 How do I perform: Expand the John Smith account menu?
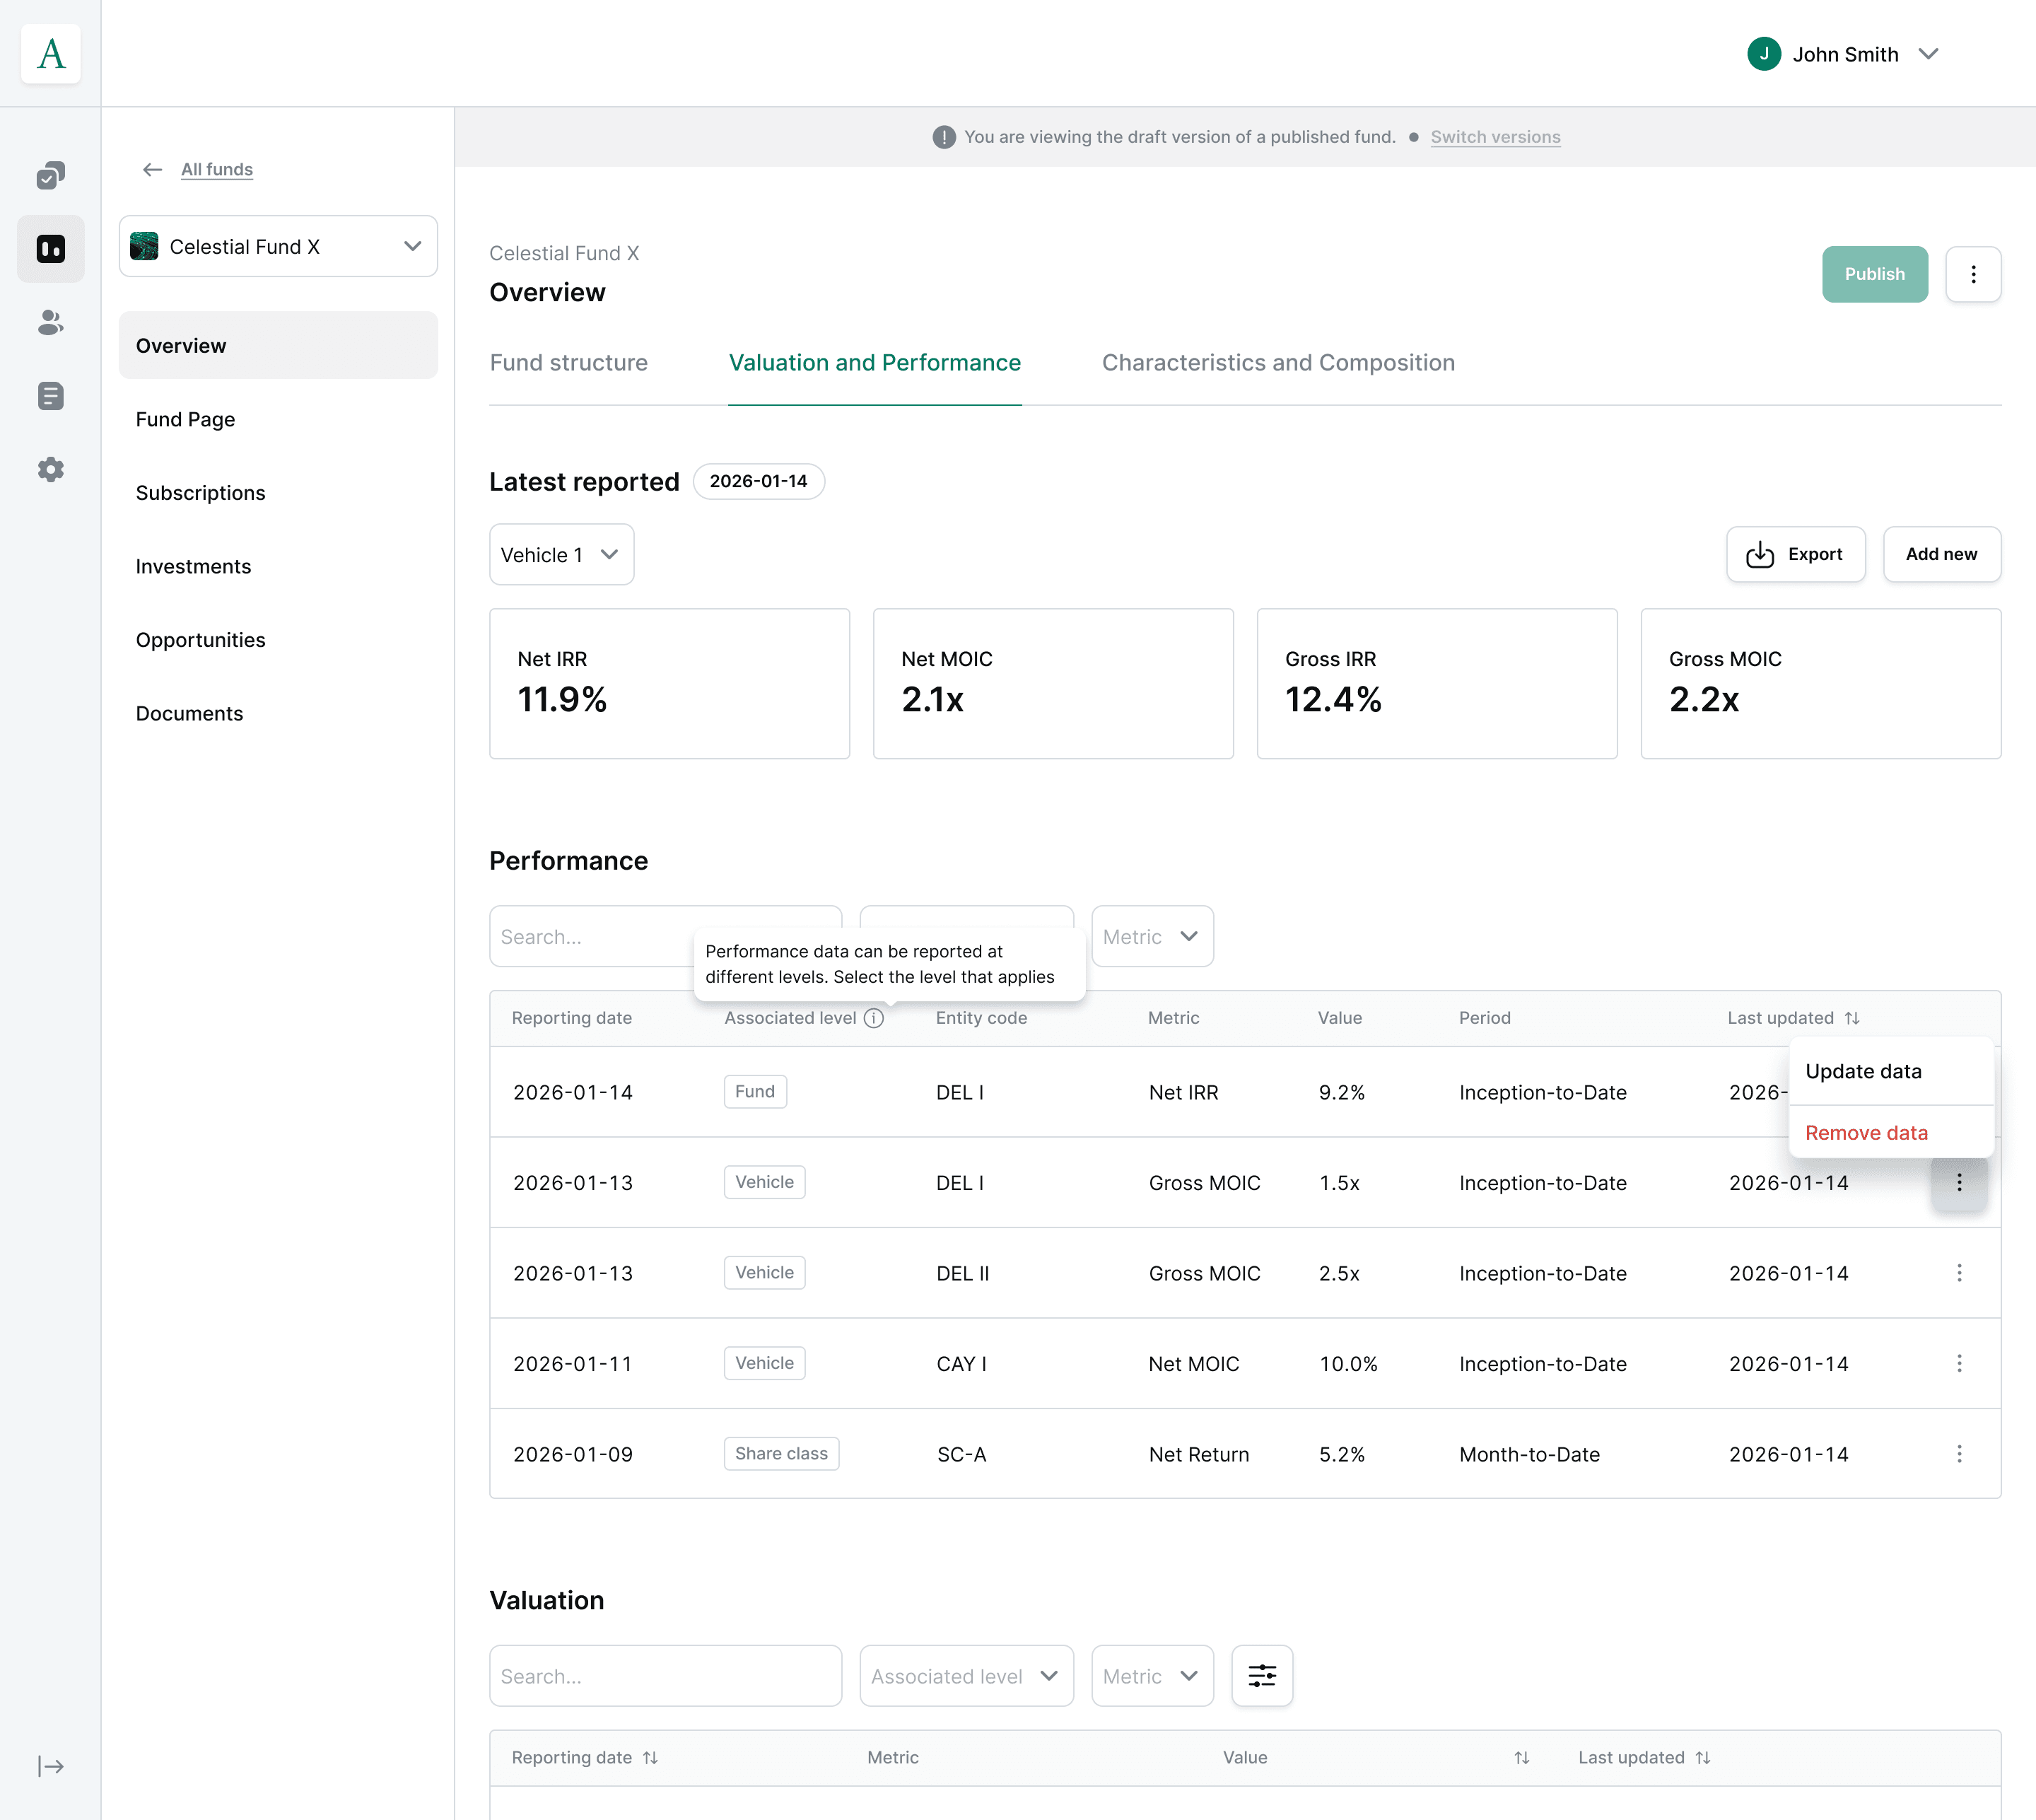[x=1929, y=54]
